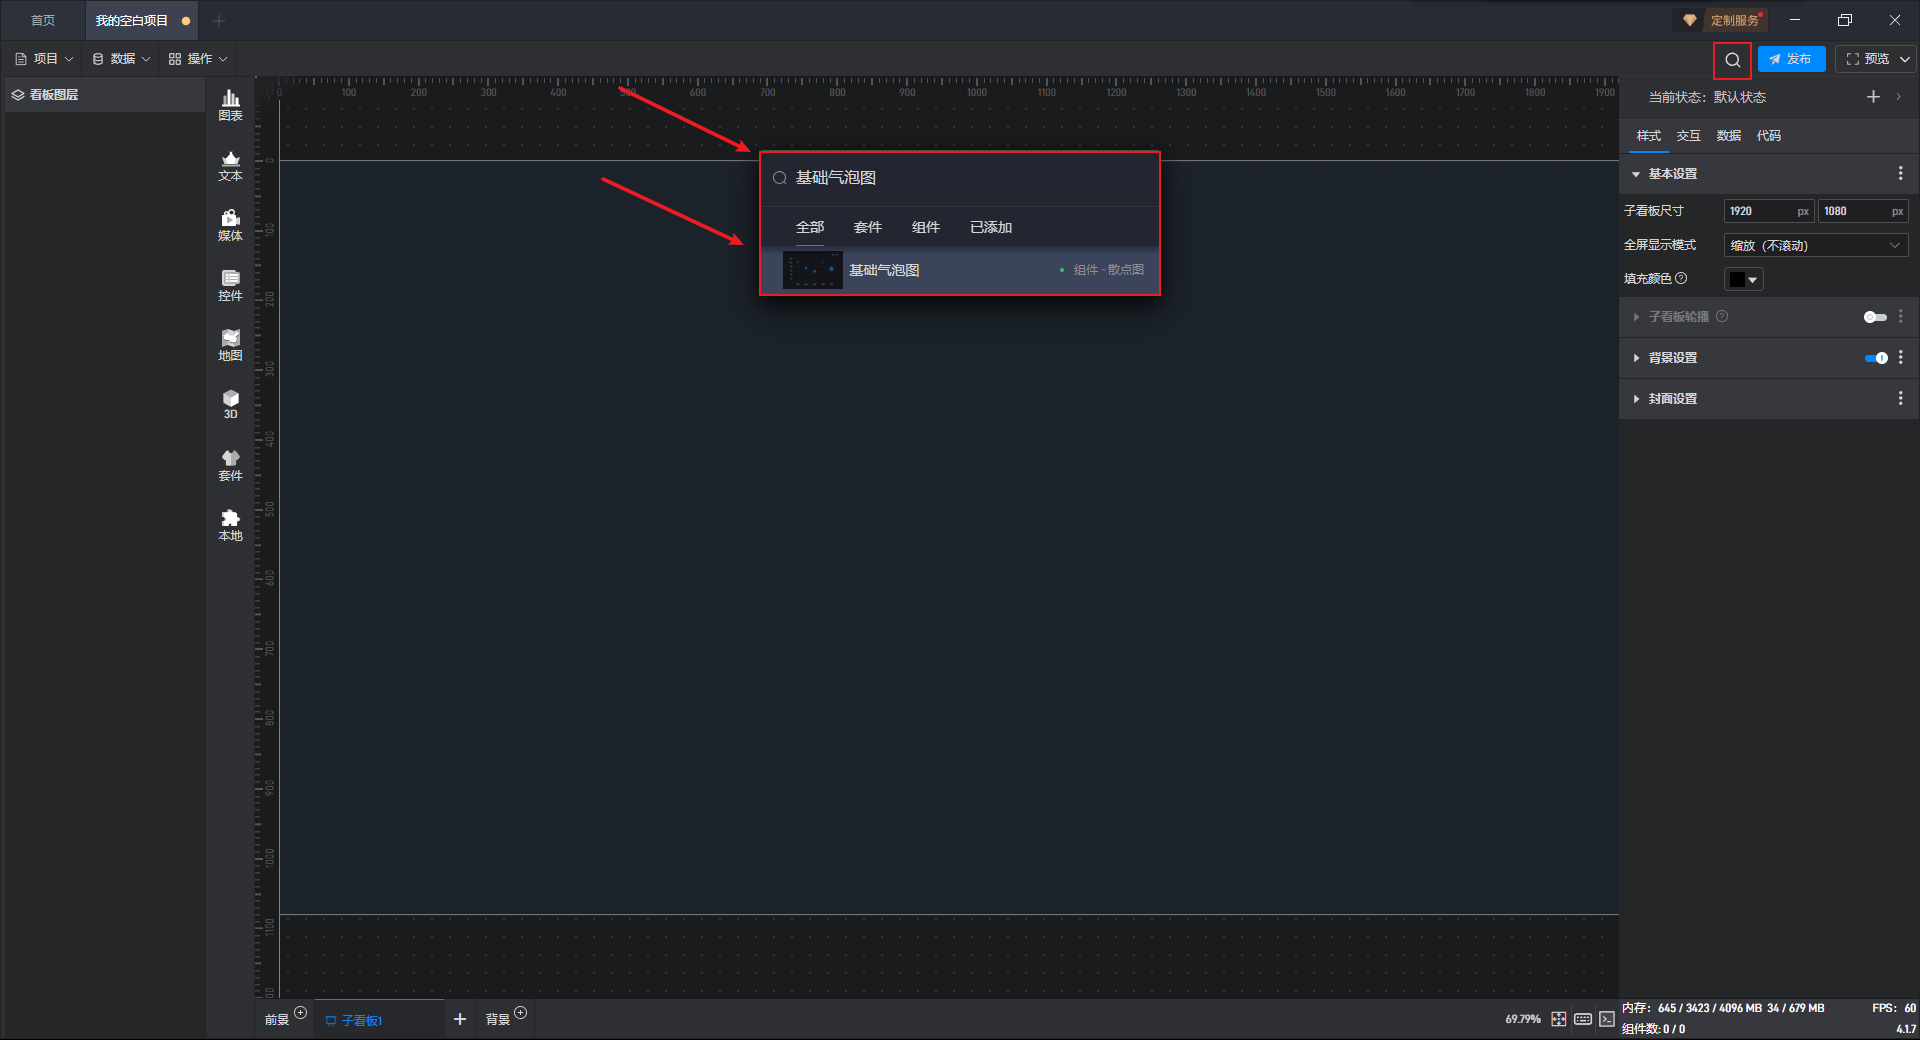Image resolution: width=1920 pixels, height=1040 pixels.
Task: Click the help icon next to 填充颜色
Action: 1681,279
